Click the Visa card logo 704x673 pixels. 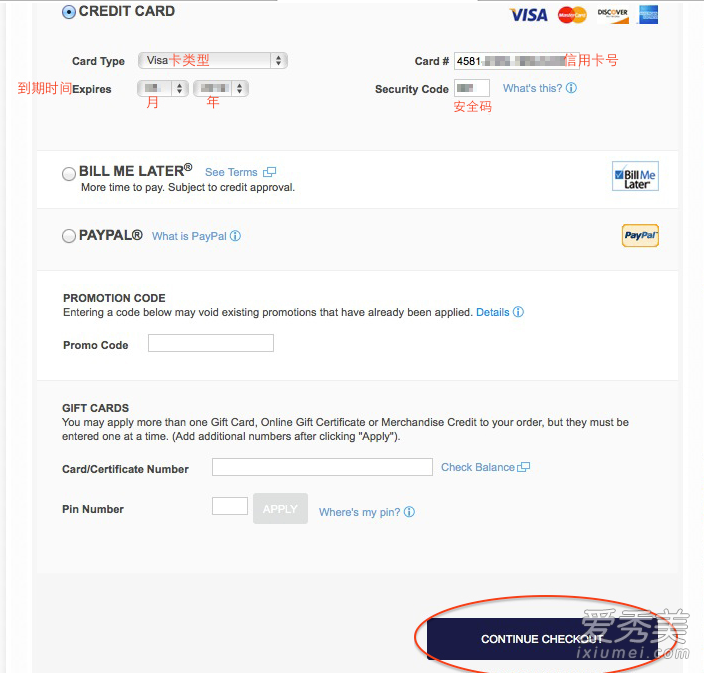coord(528,15)
